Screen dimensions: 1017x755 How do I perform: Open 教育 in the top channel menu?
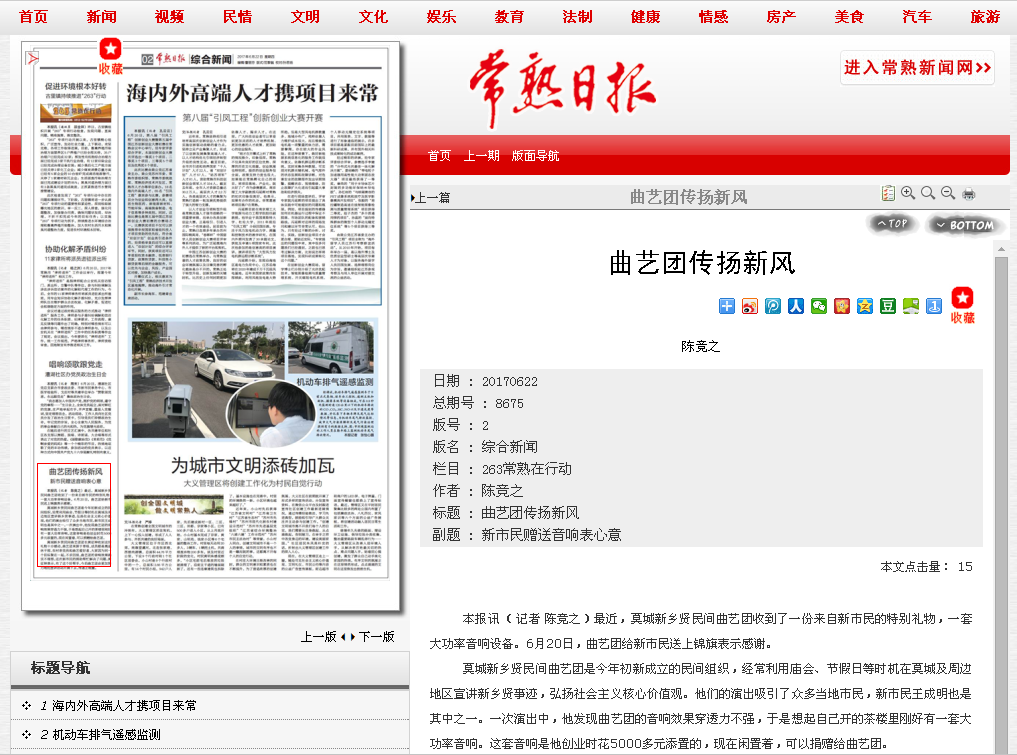pos(509,17)
